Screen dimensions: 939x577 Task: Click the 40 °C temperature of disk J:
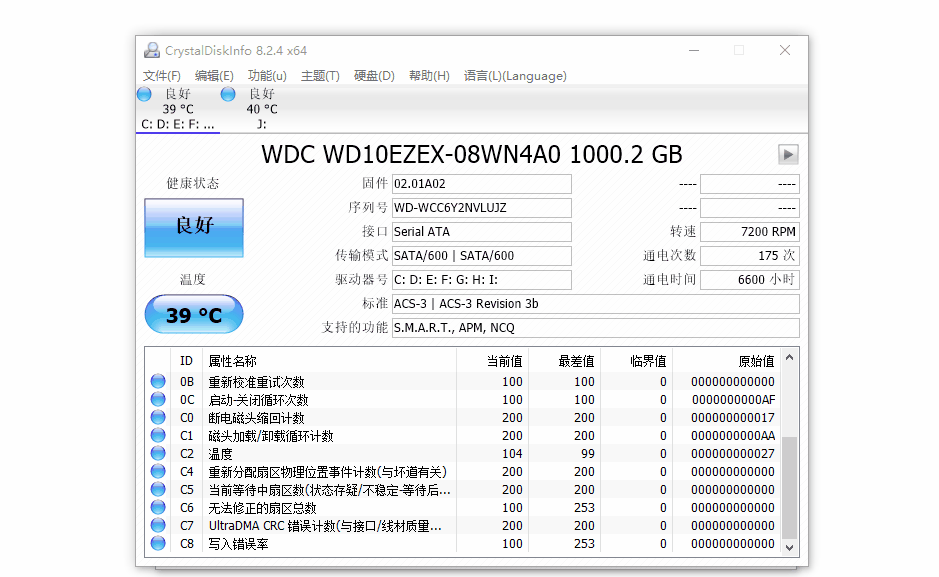[262, 109]
